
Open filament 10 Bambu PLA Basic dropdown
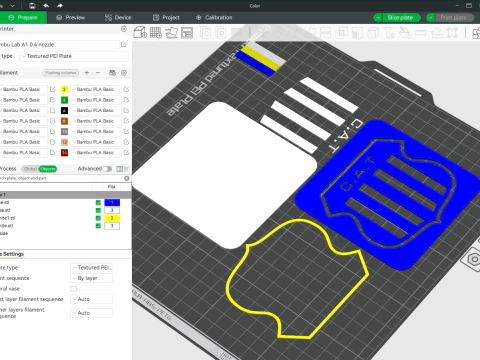click(x=95, y=131)
